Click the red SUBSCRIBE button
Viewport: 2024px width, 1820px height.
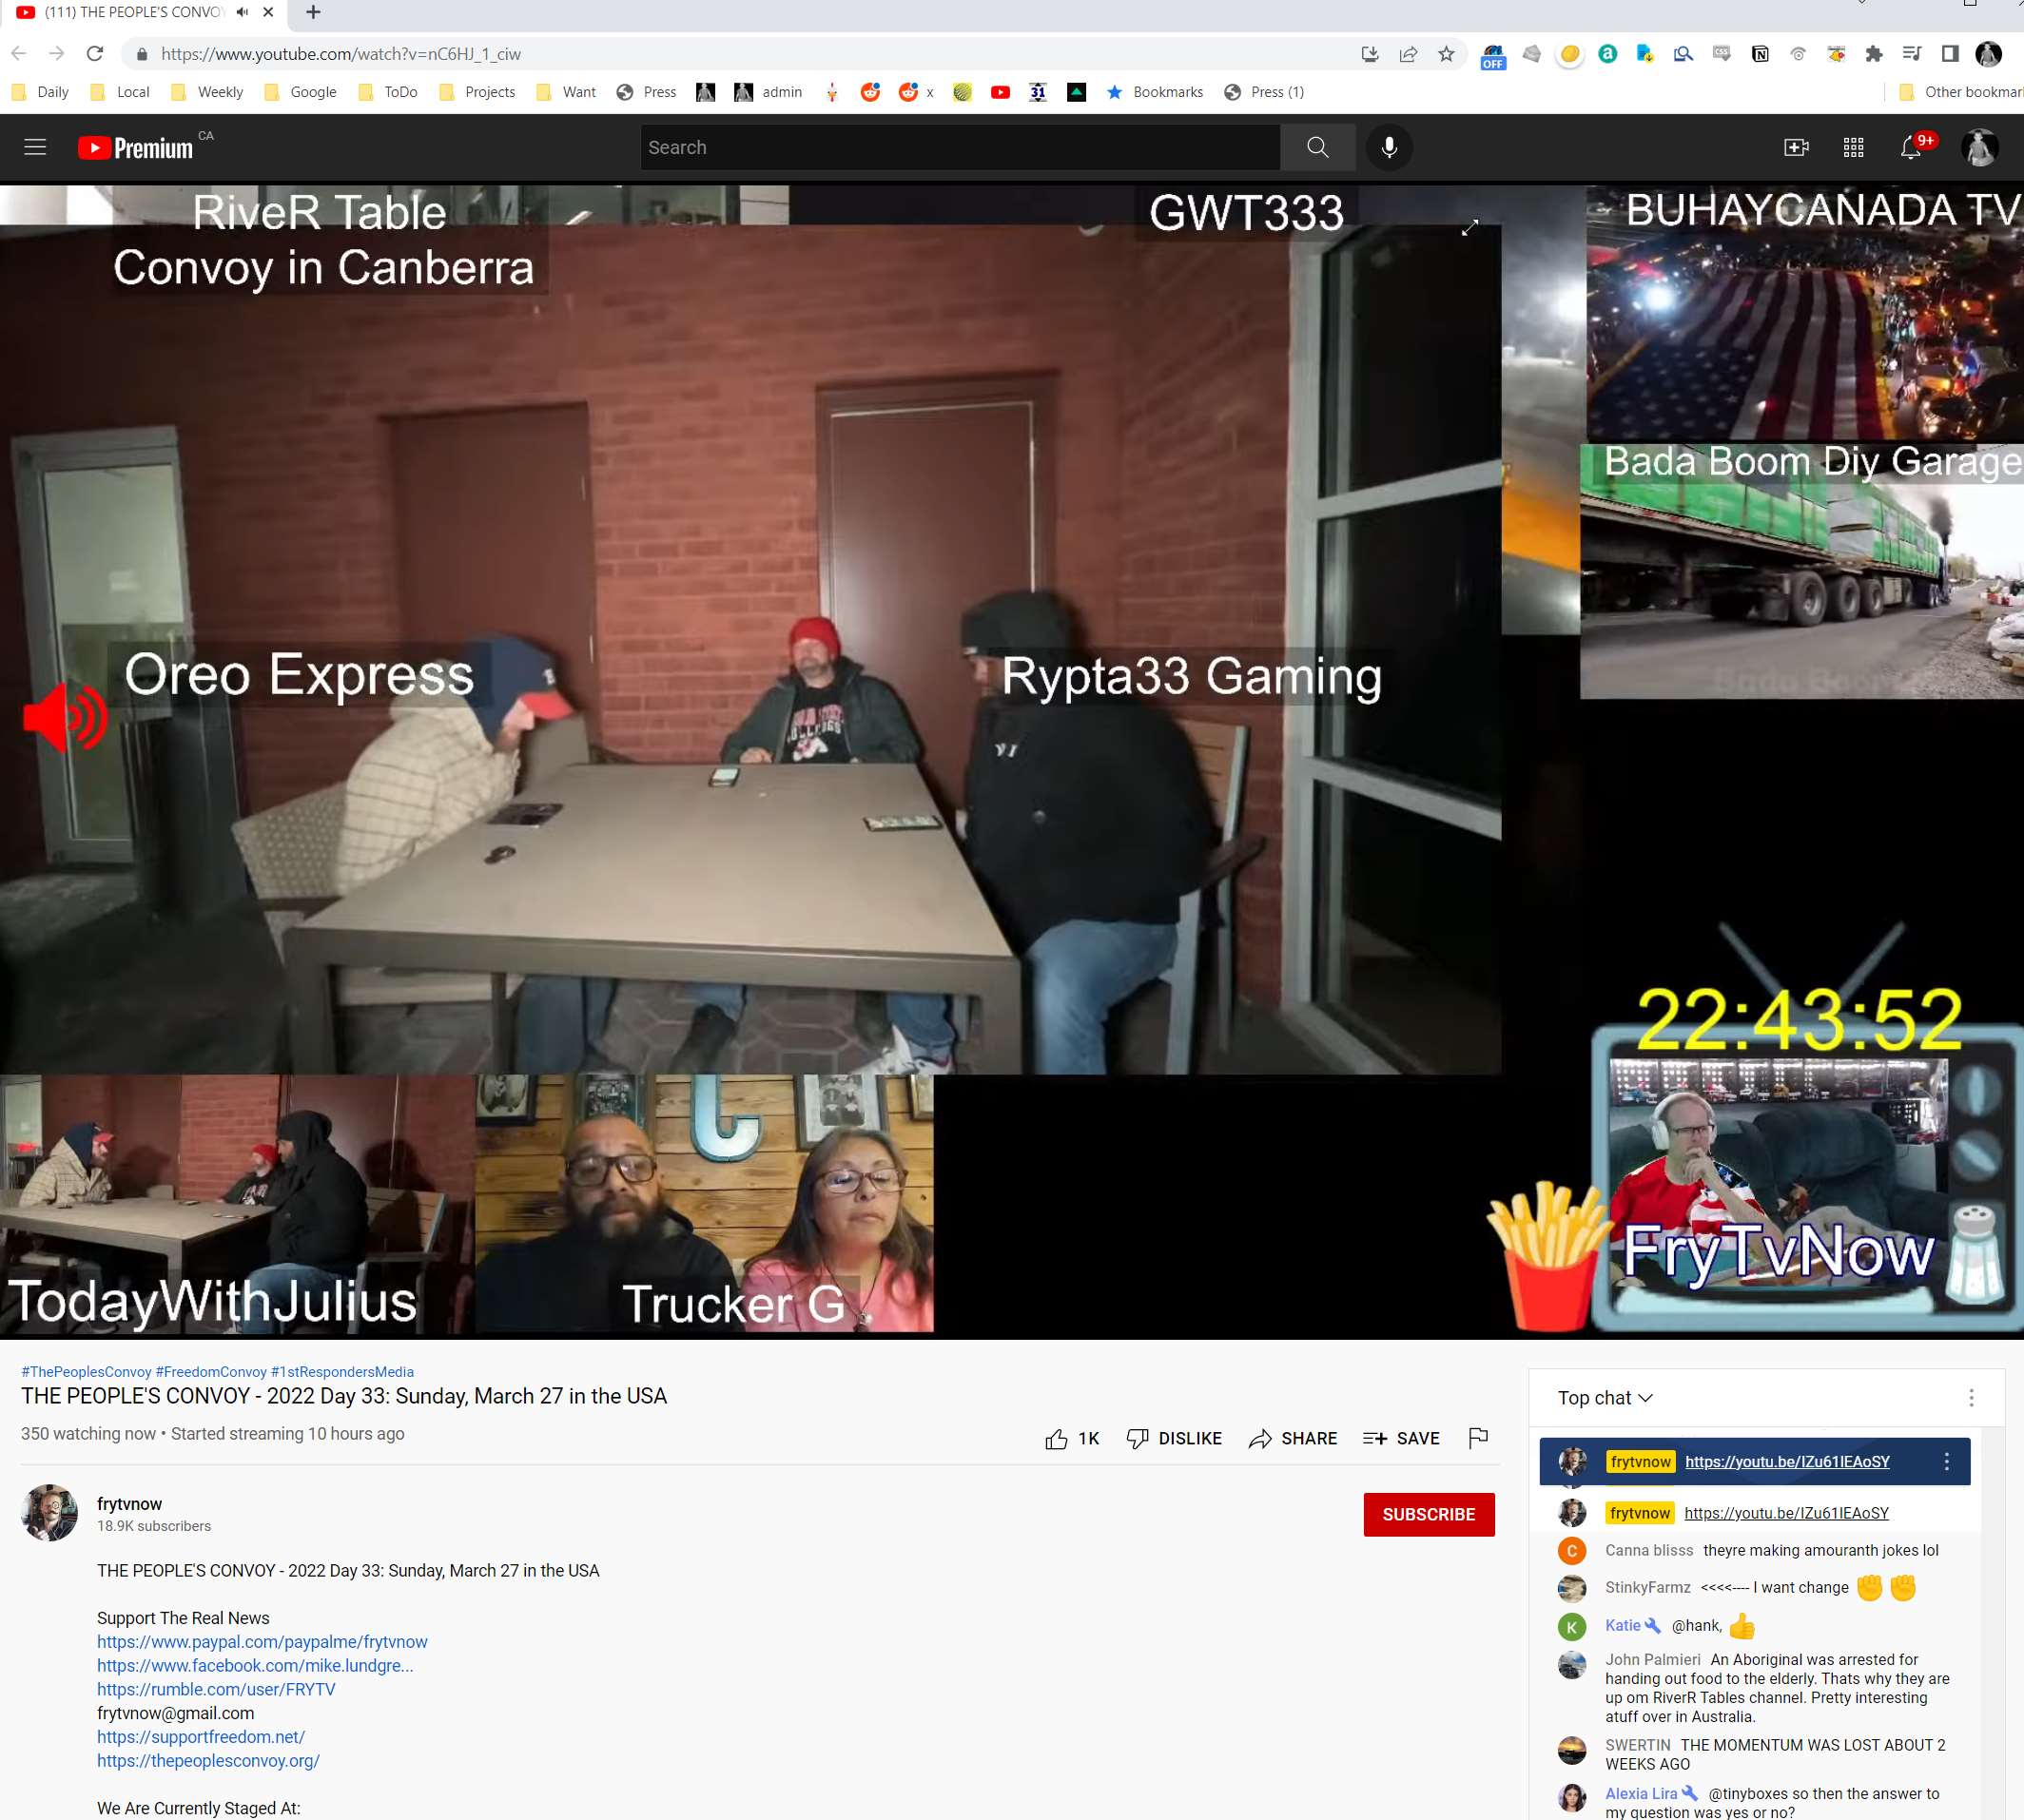pyautogui.click(x=1428, y=1514)
